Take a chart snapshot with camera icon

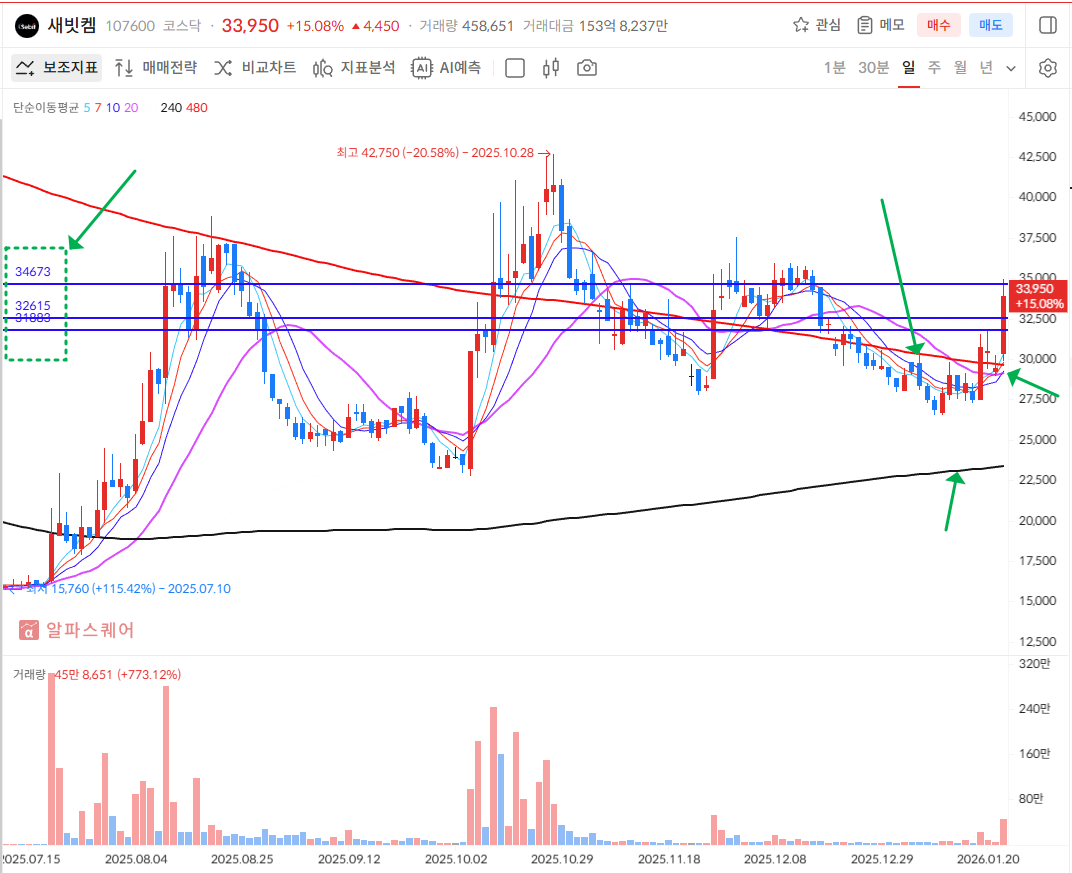click(587, 68)
